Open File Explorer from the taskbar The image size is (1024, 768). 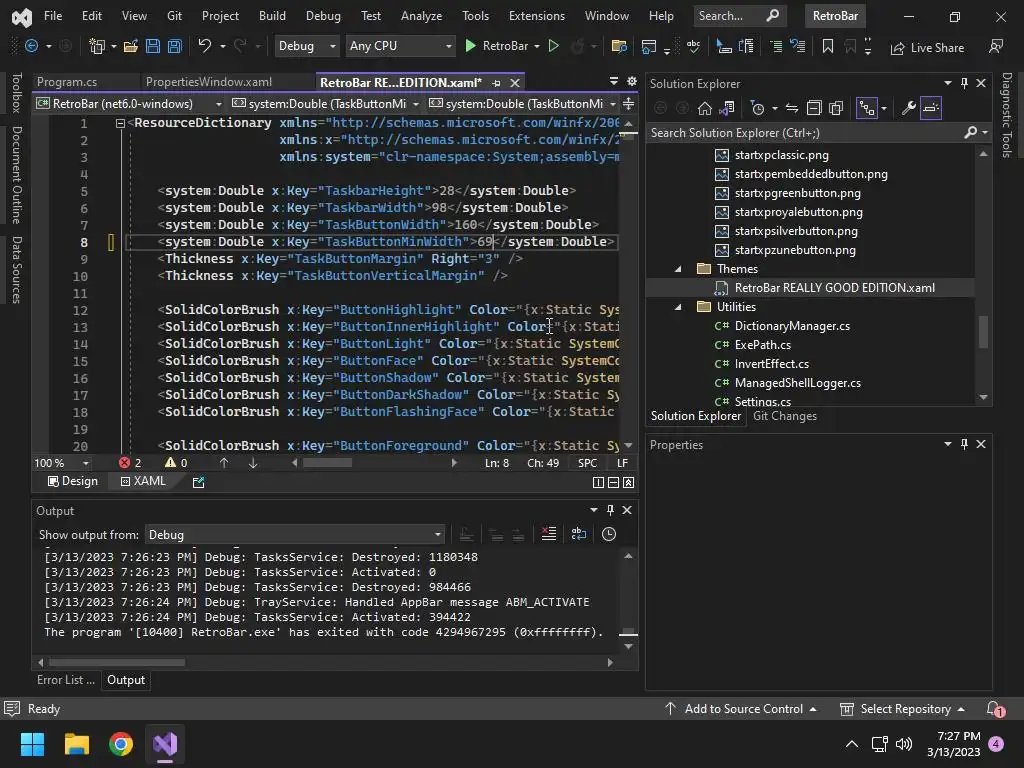[x=76, y=744]
